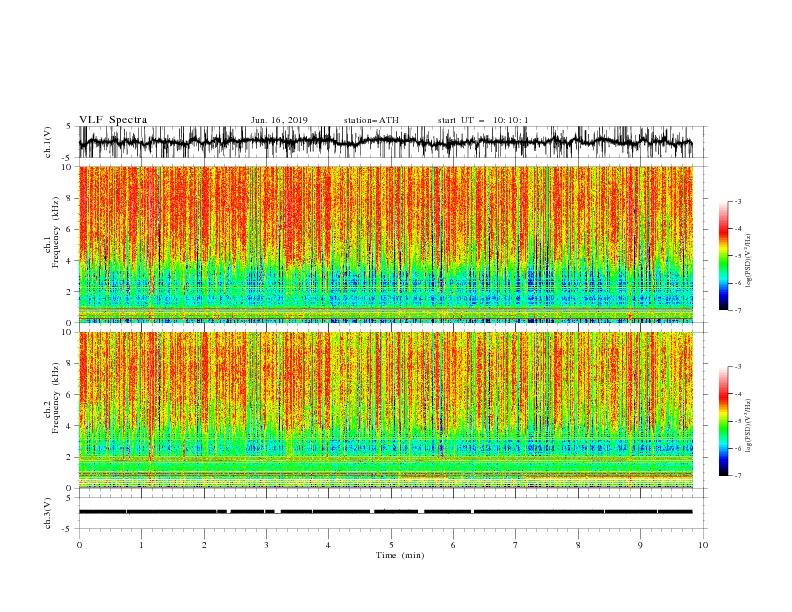Click the 'VLF Spectra' title text
The image size is (792, 612).
click(113, 120)
